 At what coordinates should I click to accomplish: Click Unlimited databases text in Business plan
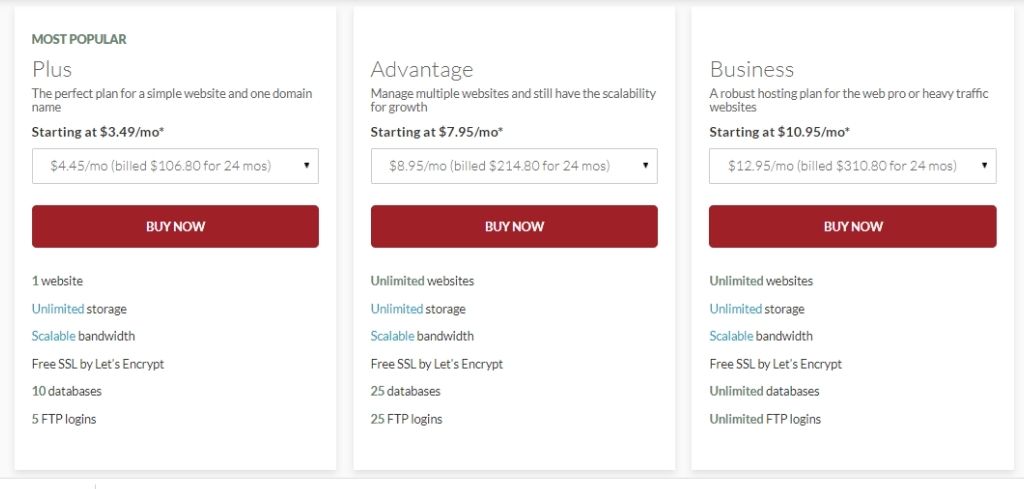point(764,391)
